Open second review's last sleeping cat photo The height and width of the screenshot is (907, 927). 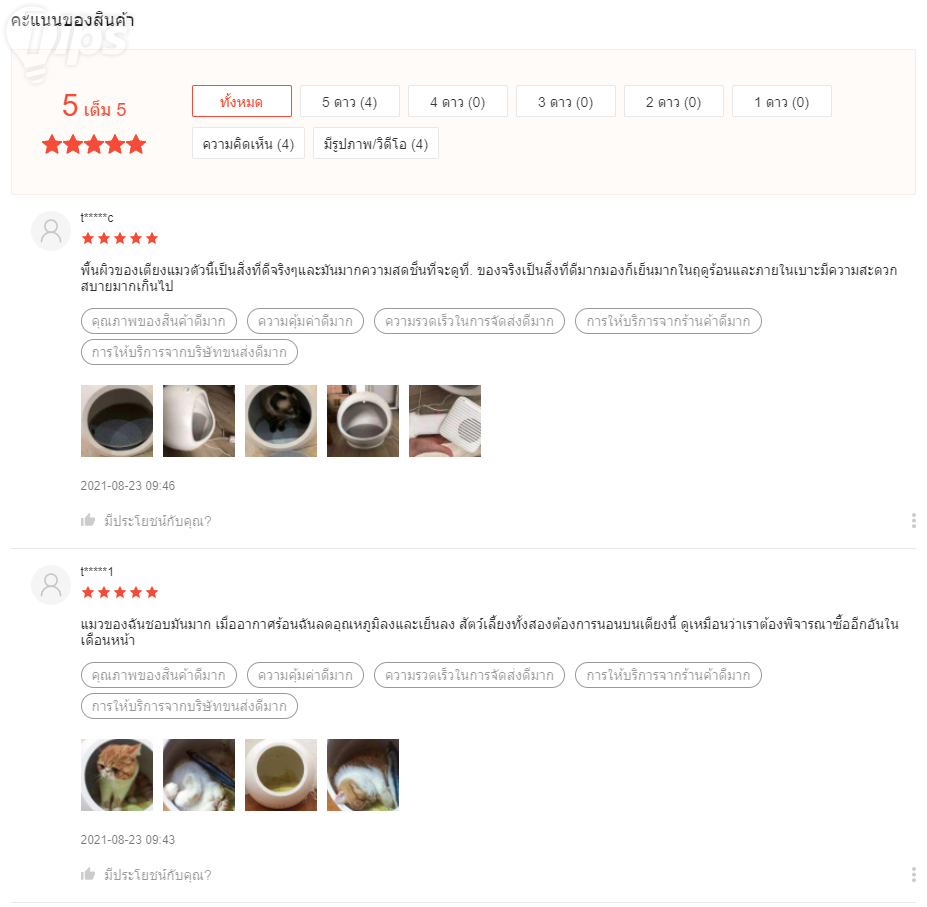[363, 775]
